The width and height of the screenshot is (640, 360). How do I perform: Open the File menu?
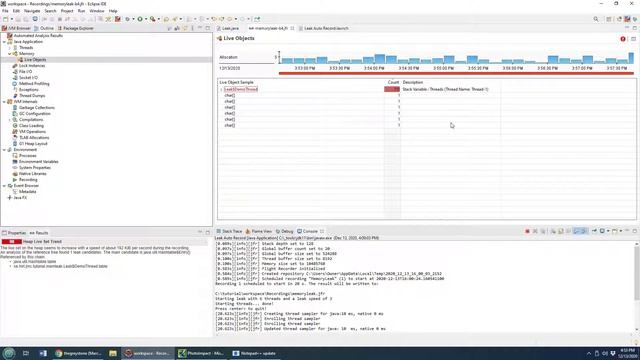click(x=5, y=11)
